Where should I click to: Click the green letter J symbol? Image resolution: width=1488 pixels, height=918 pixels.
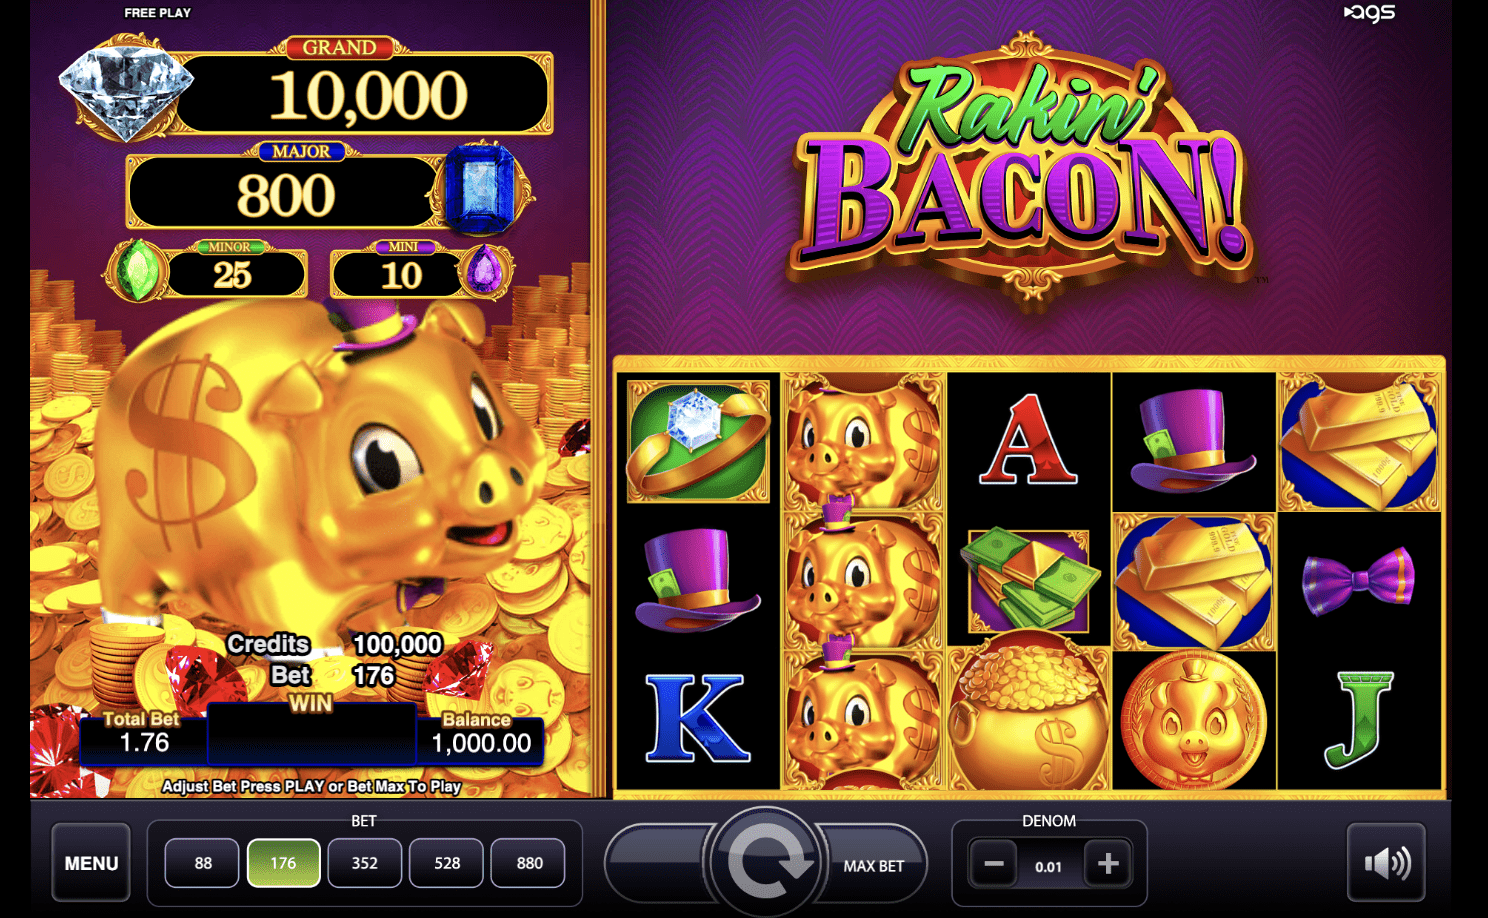tap(1359, 720)
